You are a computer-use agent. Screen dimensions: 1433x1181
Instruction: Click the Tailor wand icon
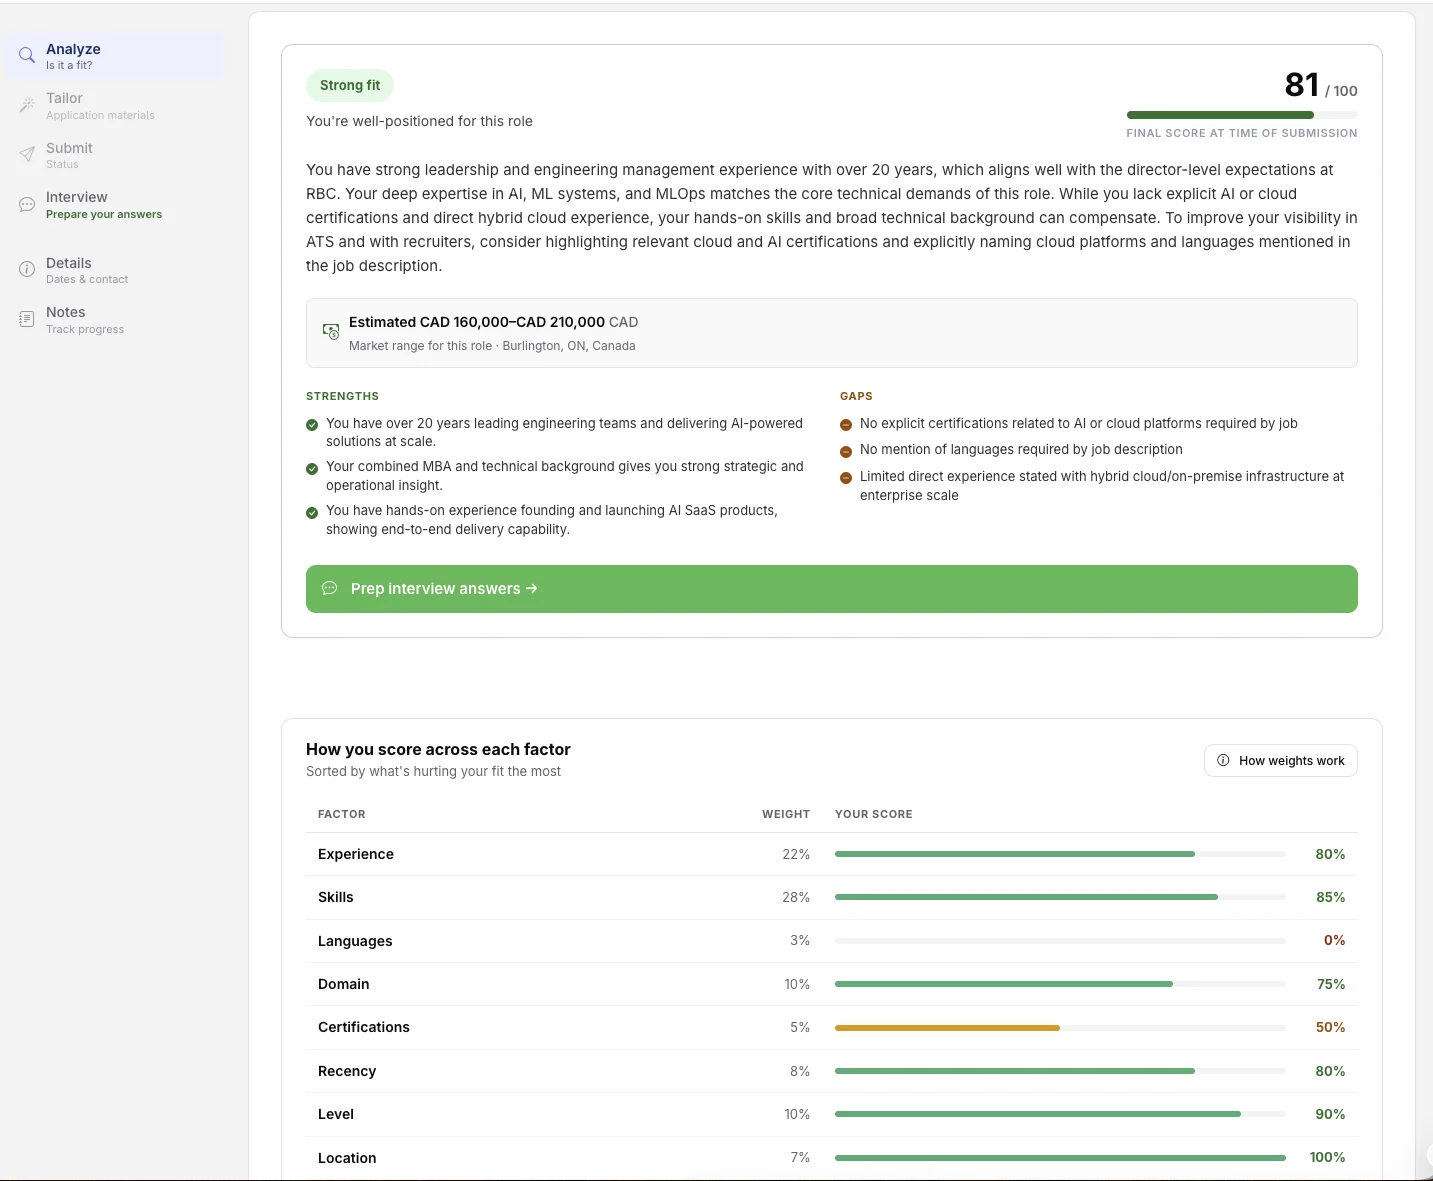pos(26,104)
